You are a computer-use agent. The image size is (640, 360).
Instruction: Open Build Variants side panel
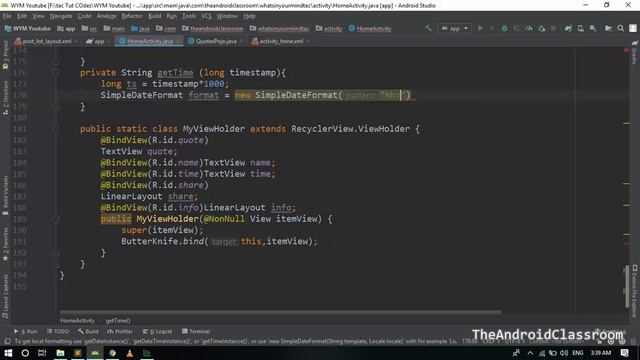tap(5, 195)
